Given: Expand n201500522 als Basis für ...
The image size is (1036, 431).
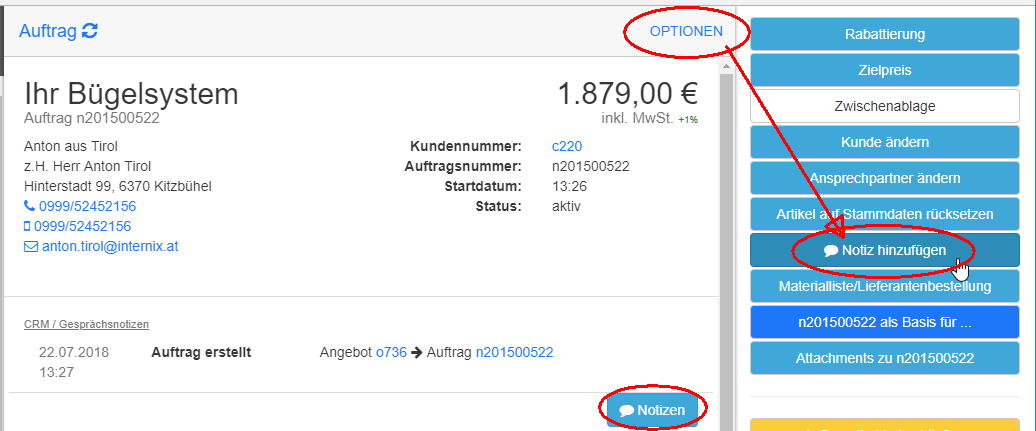Looking at the screenshot, I should tap(885, 323).
